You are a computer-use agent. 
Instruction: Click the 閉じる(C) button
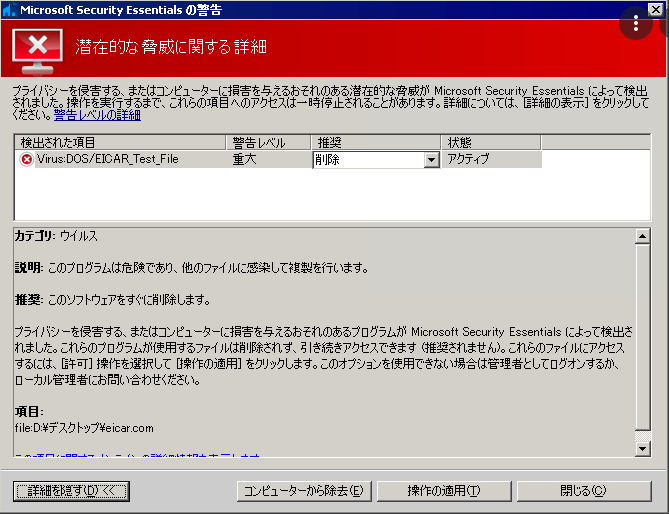(584, 491)
